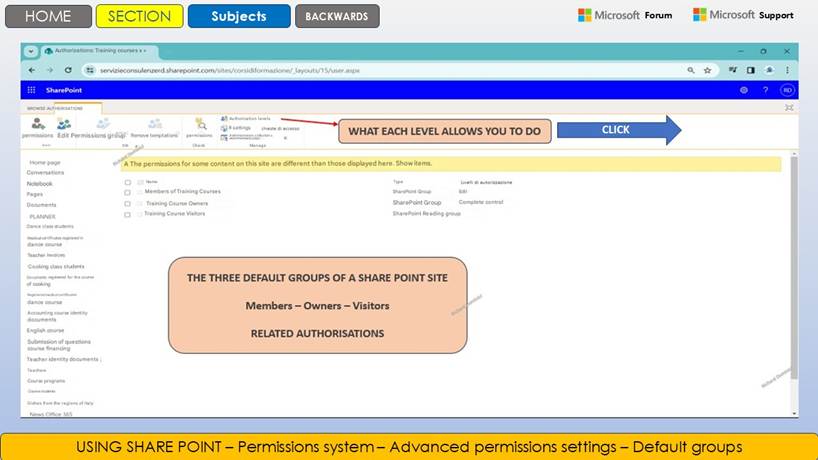Open Dance class students nav link
This screenshot has height=460, width=818.
50,226
